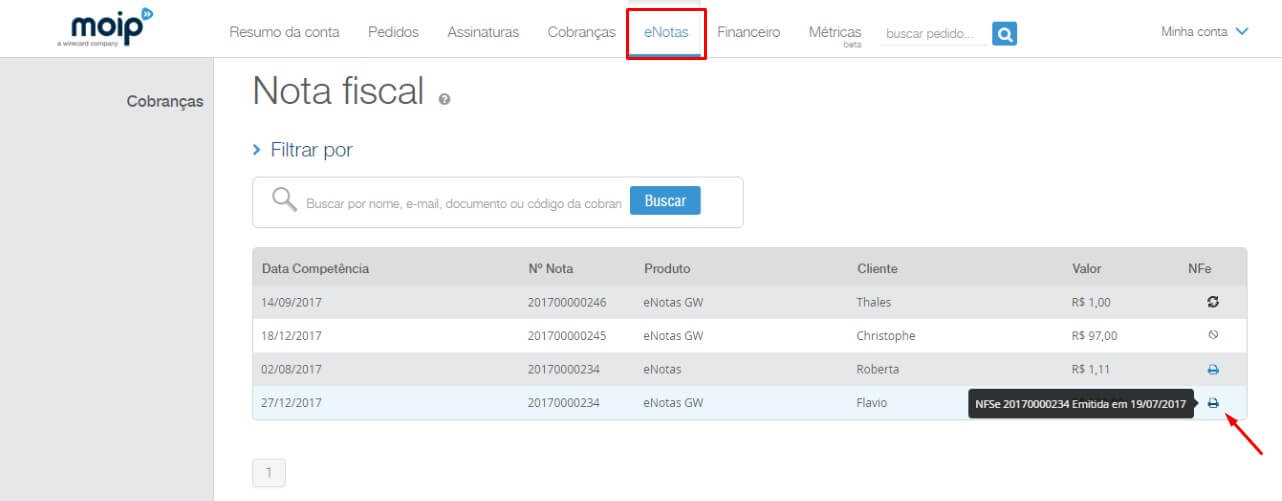
Task: Open the Assinaturas tab
Action: 483,32
